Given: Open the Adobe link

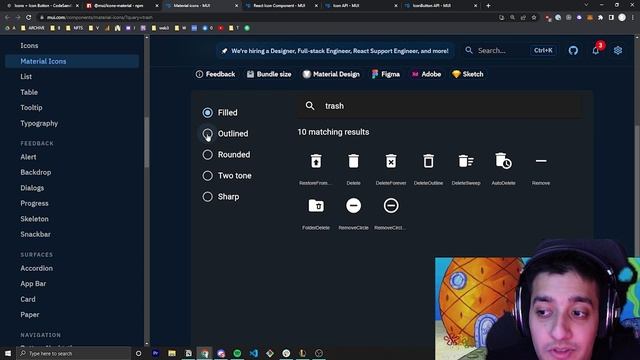Looking at the screenshot, I should point(426,74).
